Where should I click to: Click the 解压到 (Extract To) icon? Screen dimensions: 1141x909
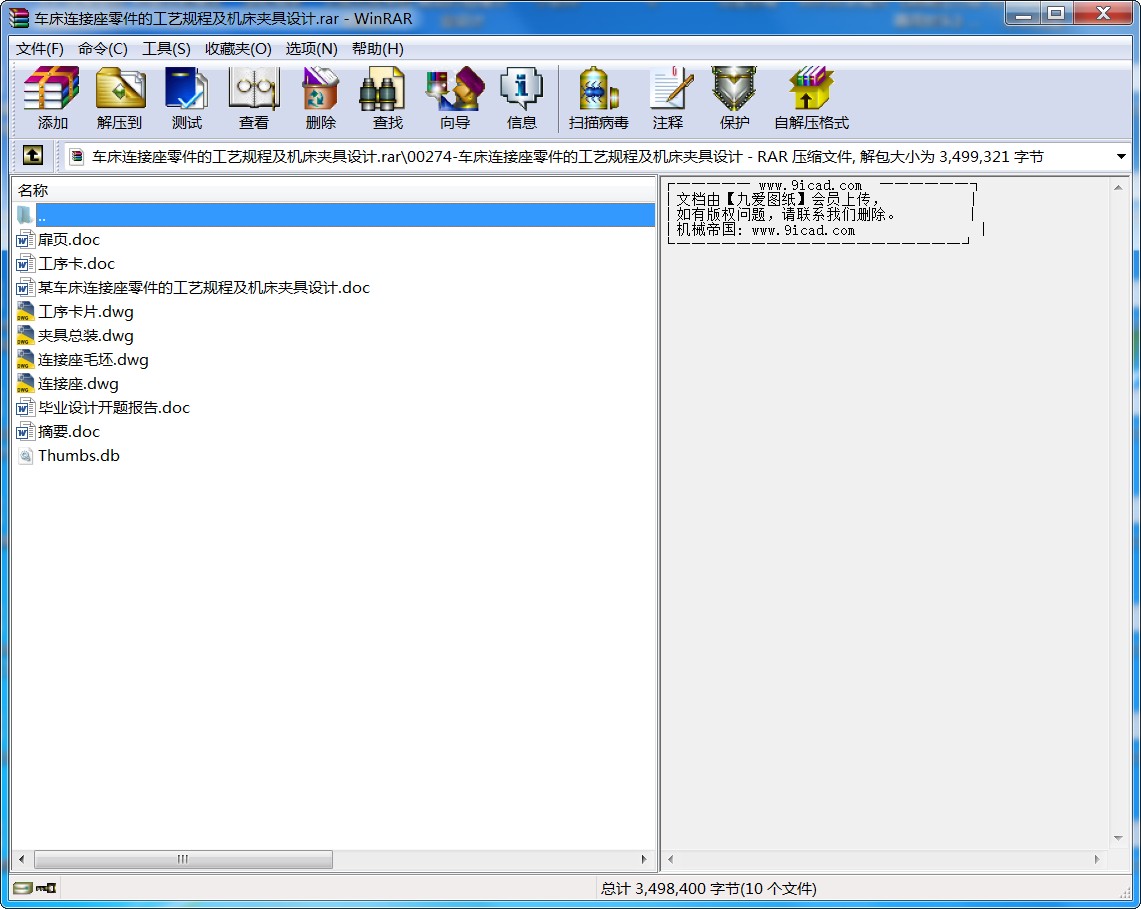tap(119, 98)
